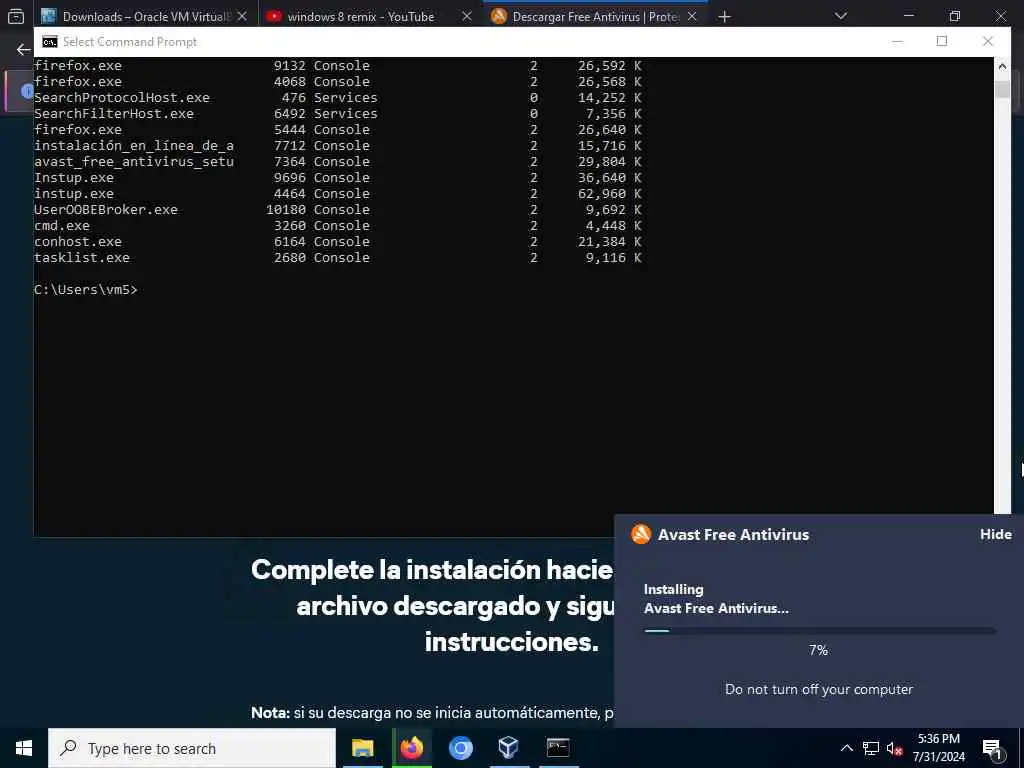Click the 'instalación_en_línea_de_a' process line
1024x768 pixels.
coord(338,146)
